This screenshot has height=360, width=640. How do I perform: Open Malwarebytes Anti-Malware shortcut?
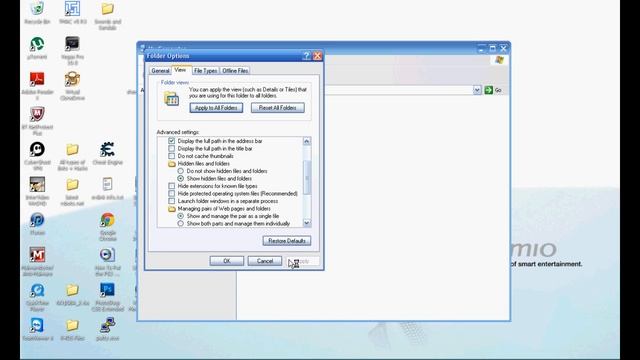tap(37, 255)
